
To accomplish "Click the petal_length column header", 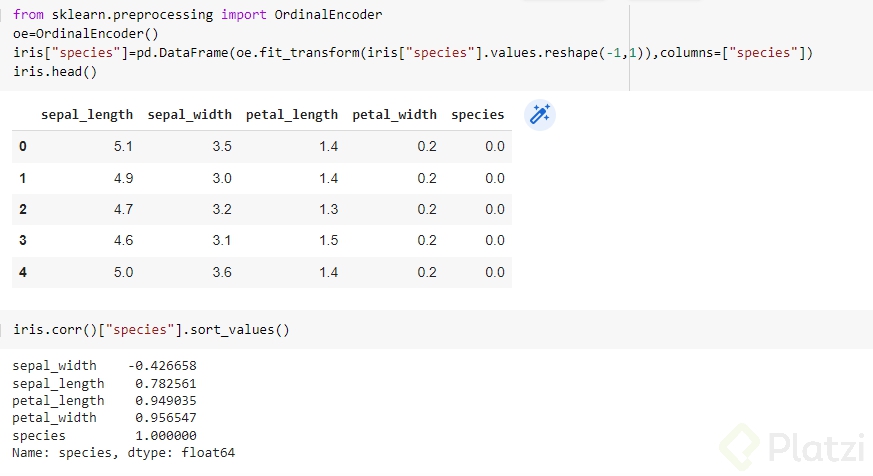I will [292, 115].
